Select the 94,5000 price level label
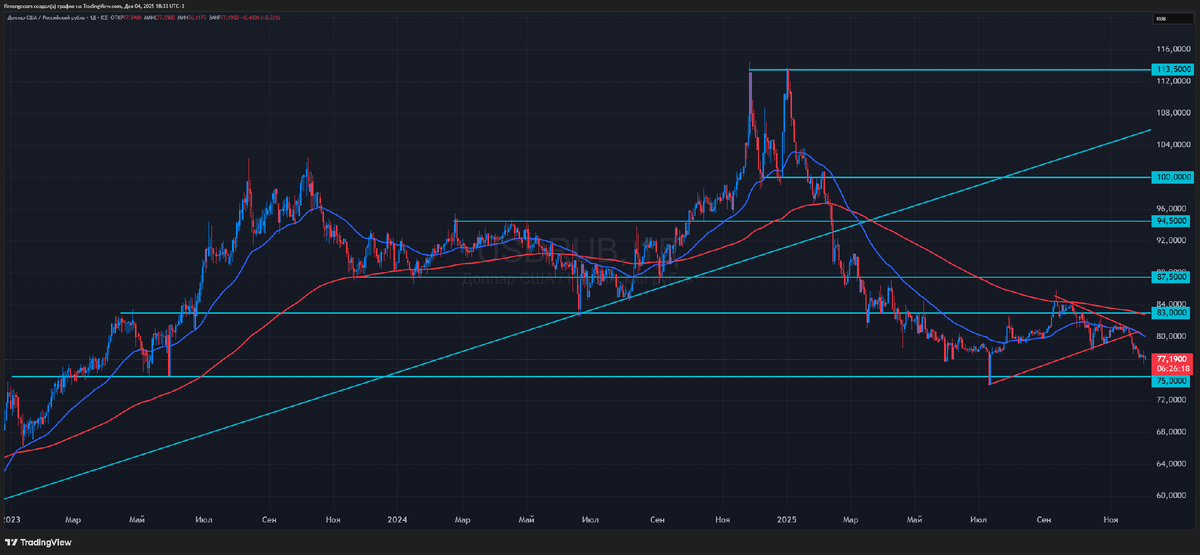Image resolution: width=1200 pixels, height=555 pixels. [x=1172, y=221]
